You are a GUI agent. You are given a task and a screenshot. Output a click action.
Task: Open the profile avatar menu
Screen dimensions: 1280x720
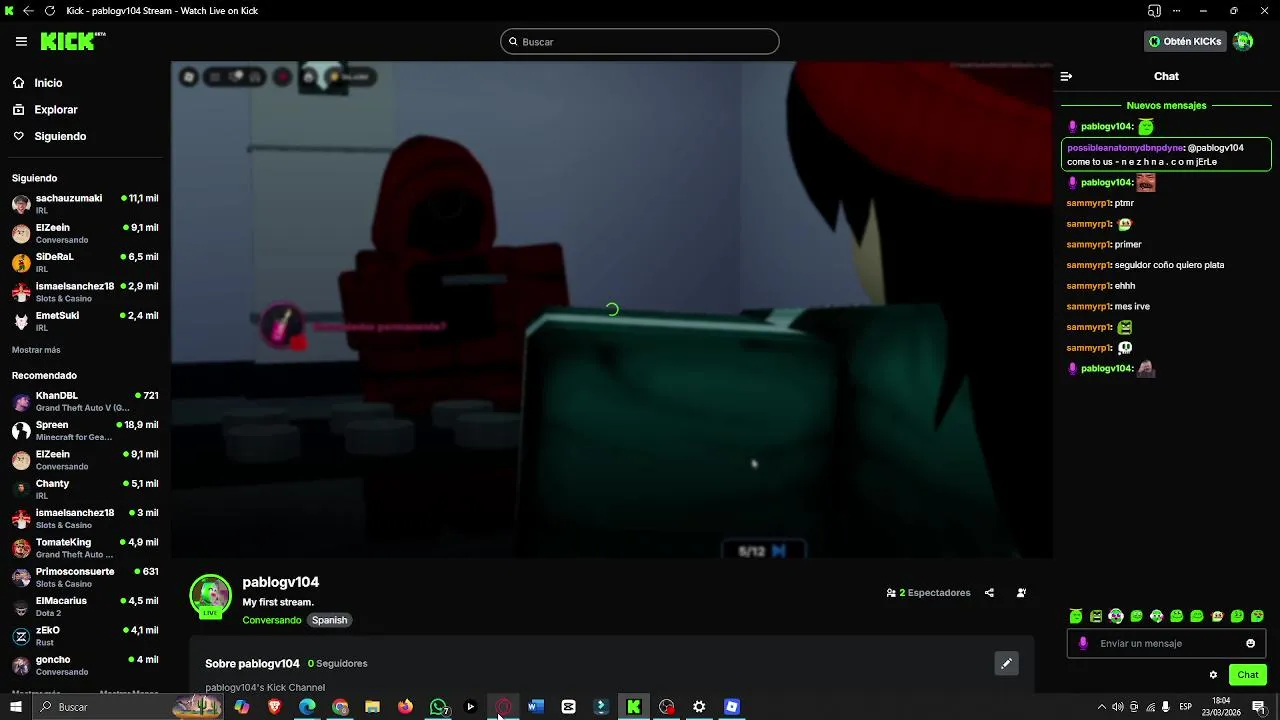tap(1243, 41)
